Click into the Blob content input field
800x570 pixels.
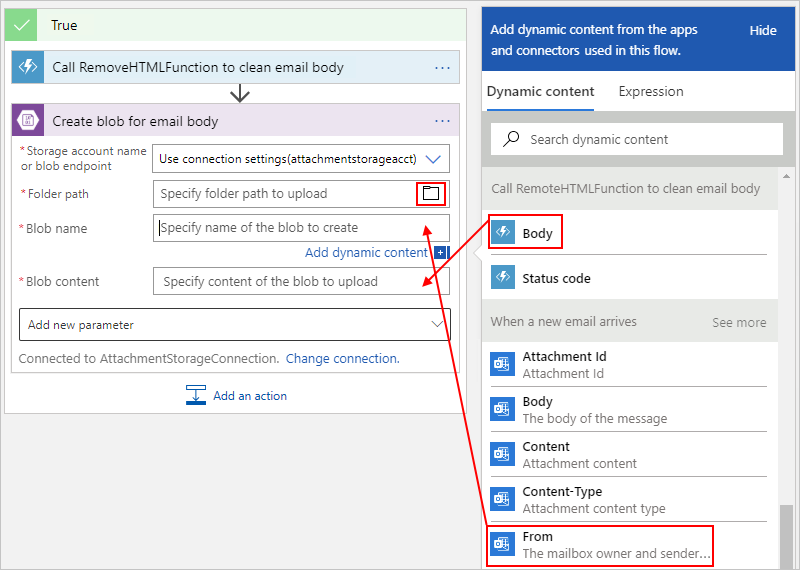[301, 281]
